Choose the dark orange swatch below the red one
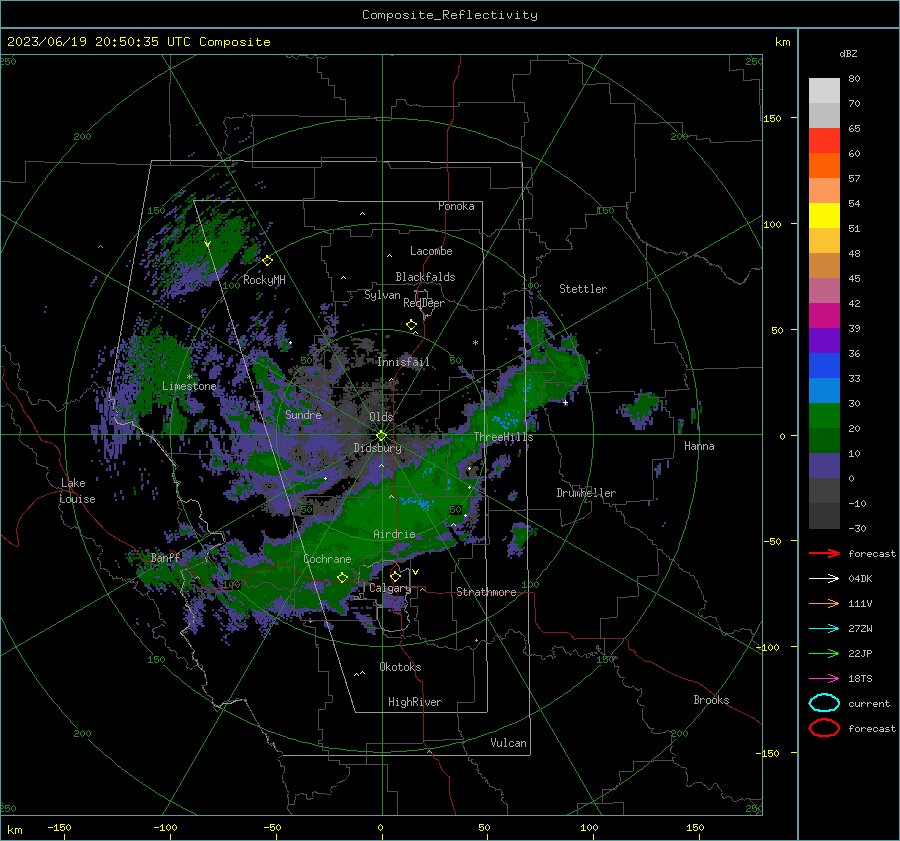 point(824,165)
